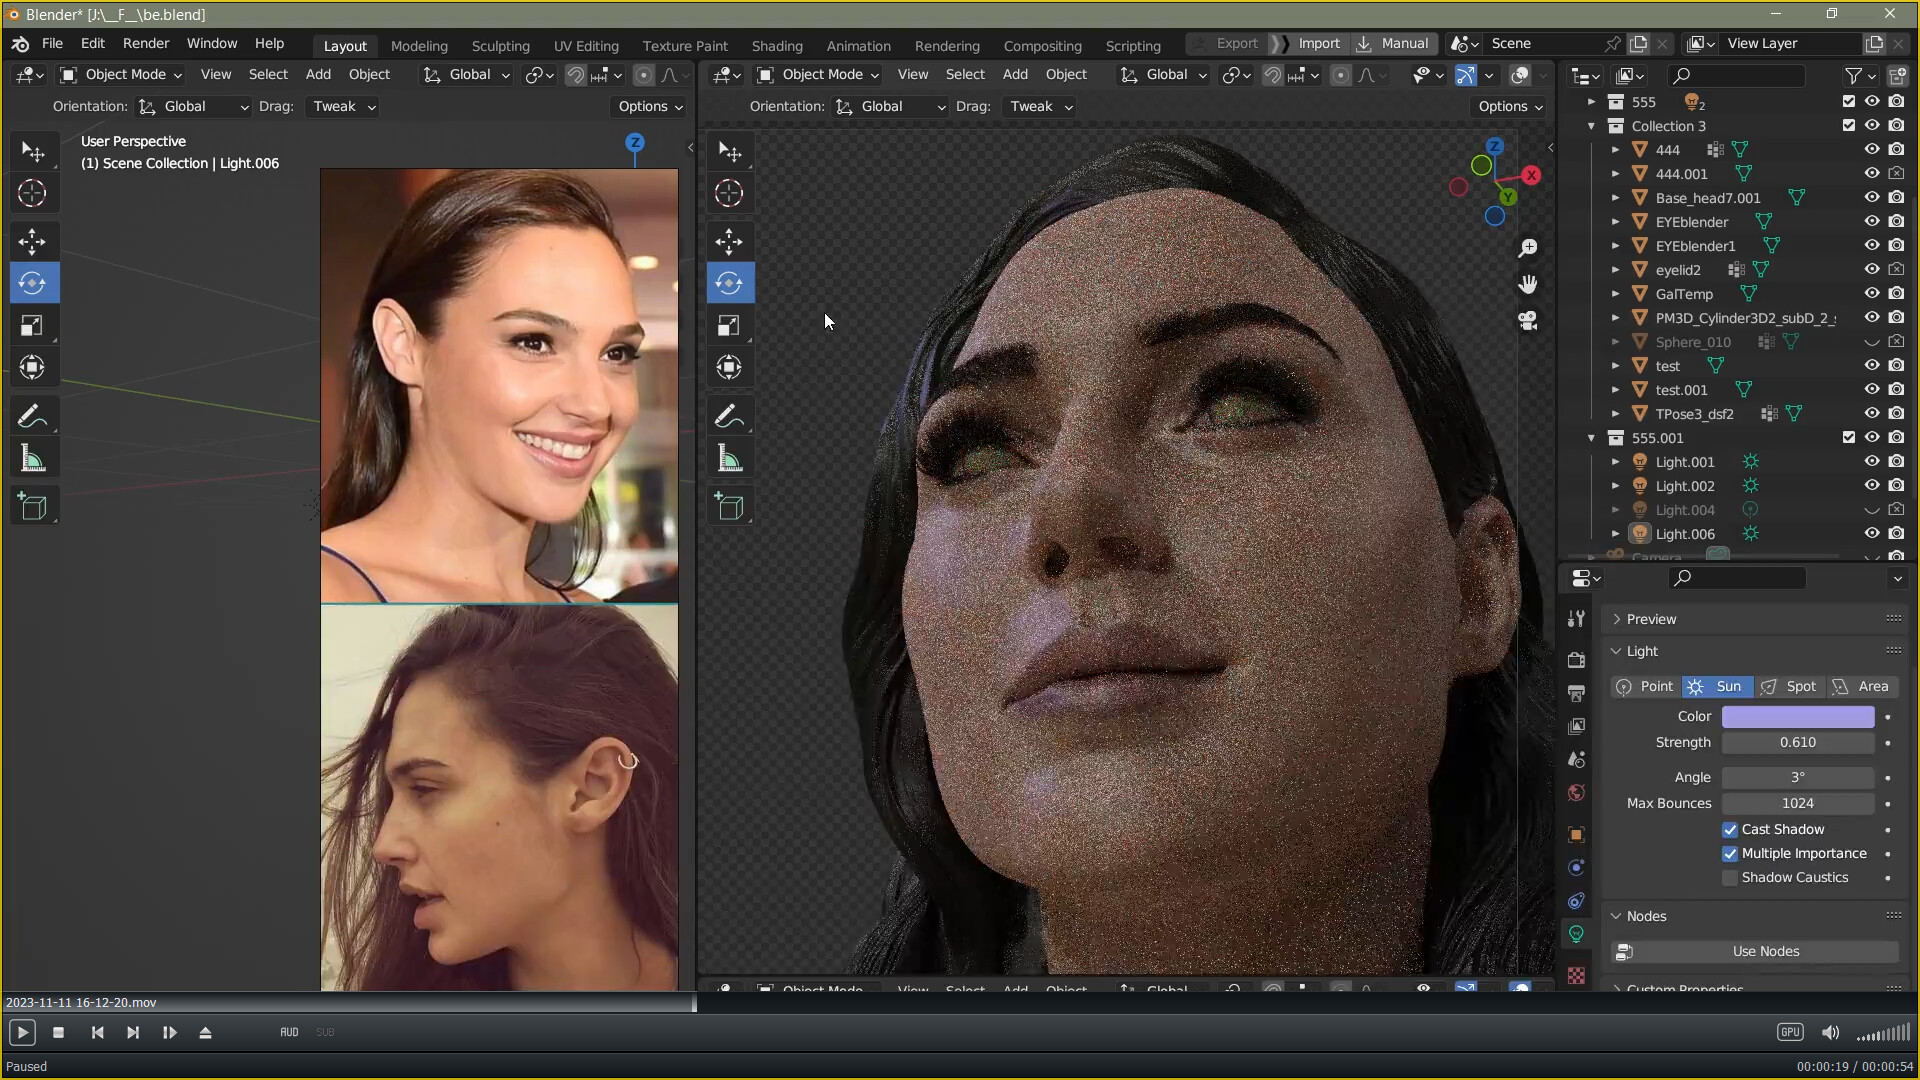Switch to the Shading workspace tab
Screen dimensions: 1920x1080
[777, 45]
